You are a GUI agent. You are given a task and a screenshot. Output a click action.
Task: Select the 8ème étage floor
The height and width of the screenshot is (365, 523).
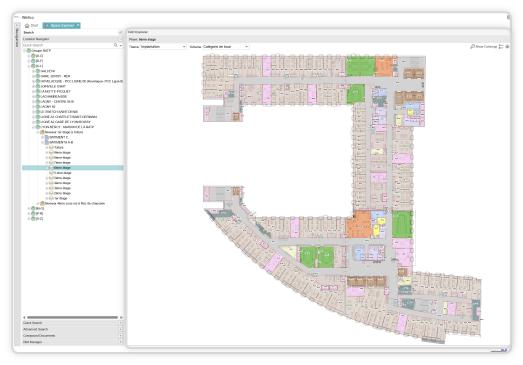(62, 157)
